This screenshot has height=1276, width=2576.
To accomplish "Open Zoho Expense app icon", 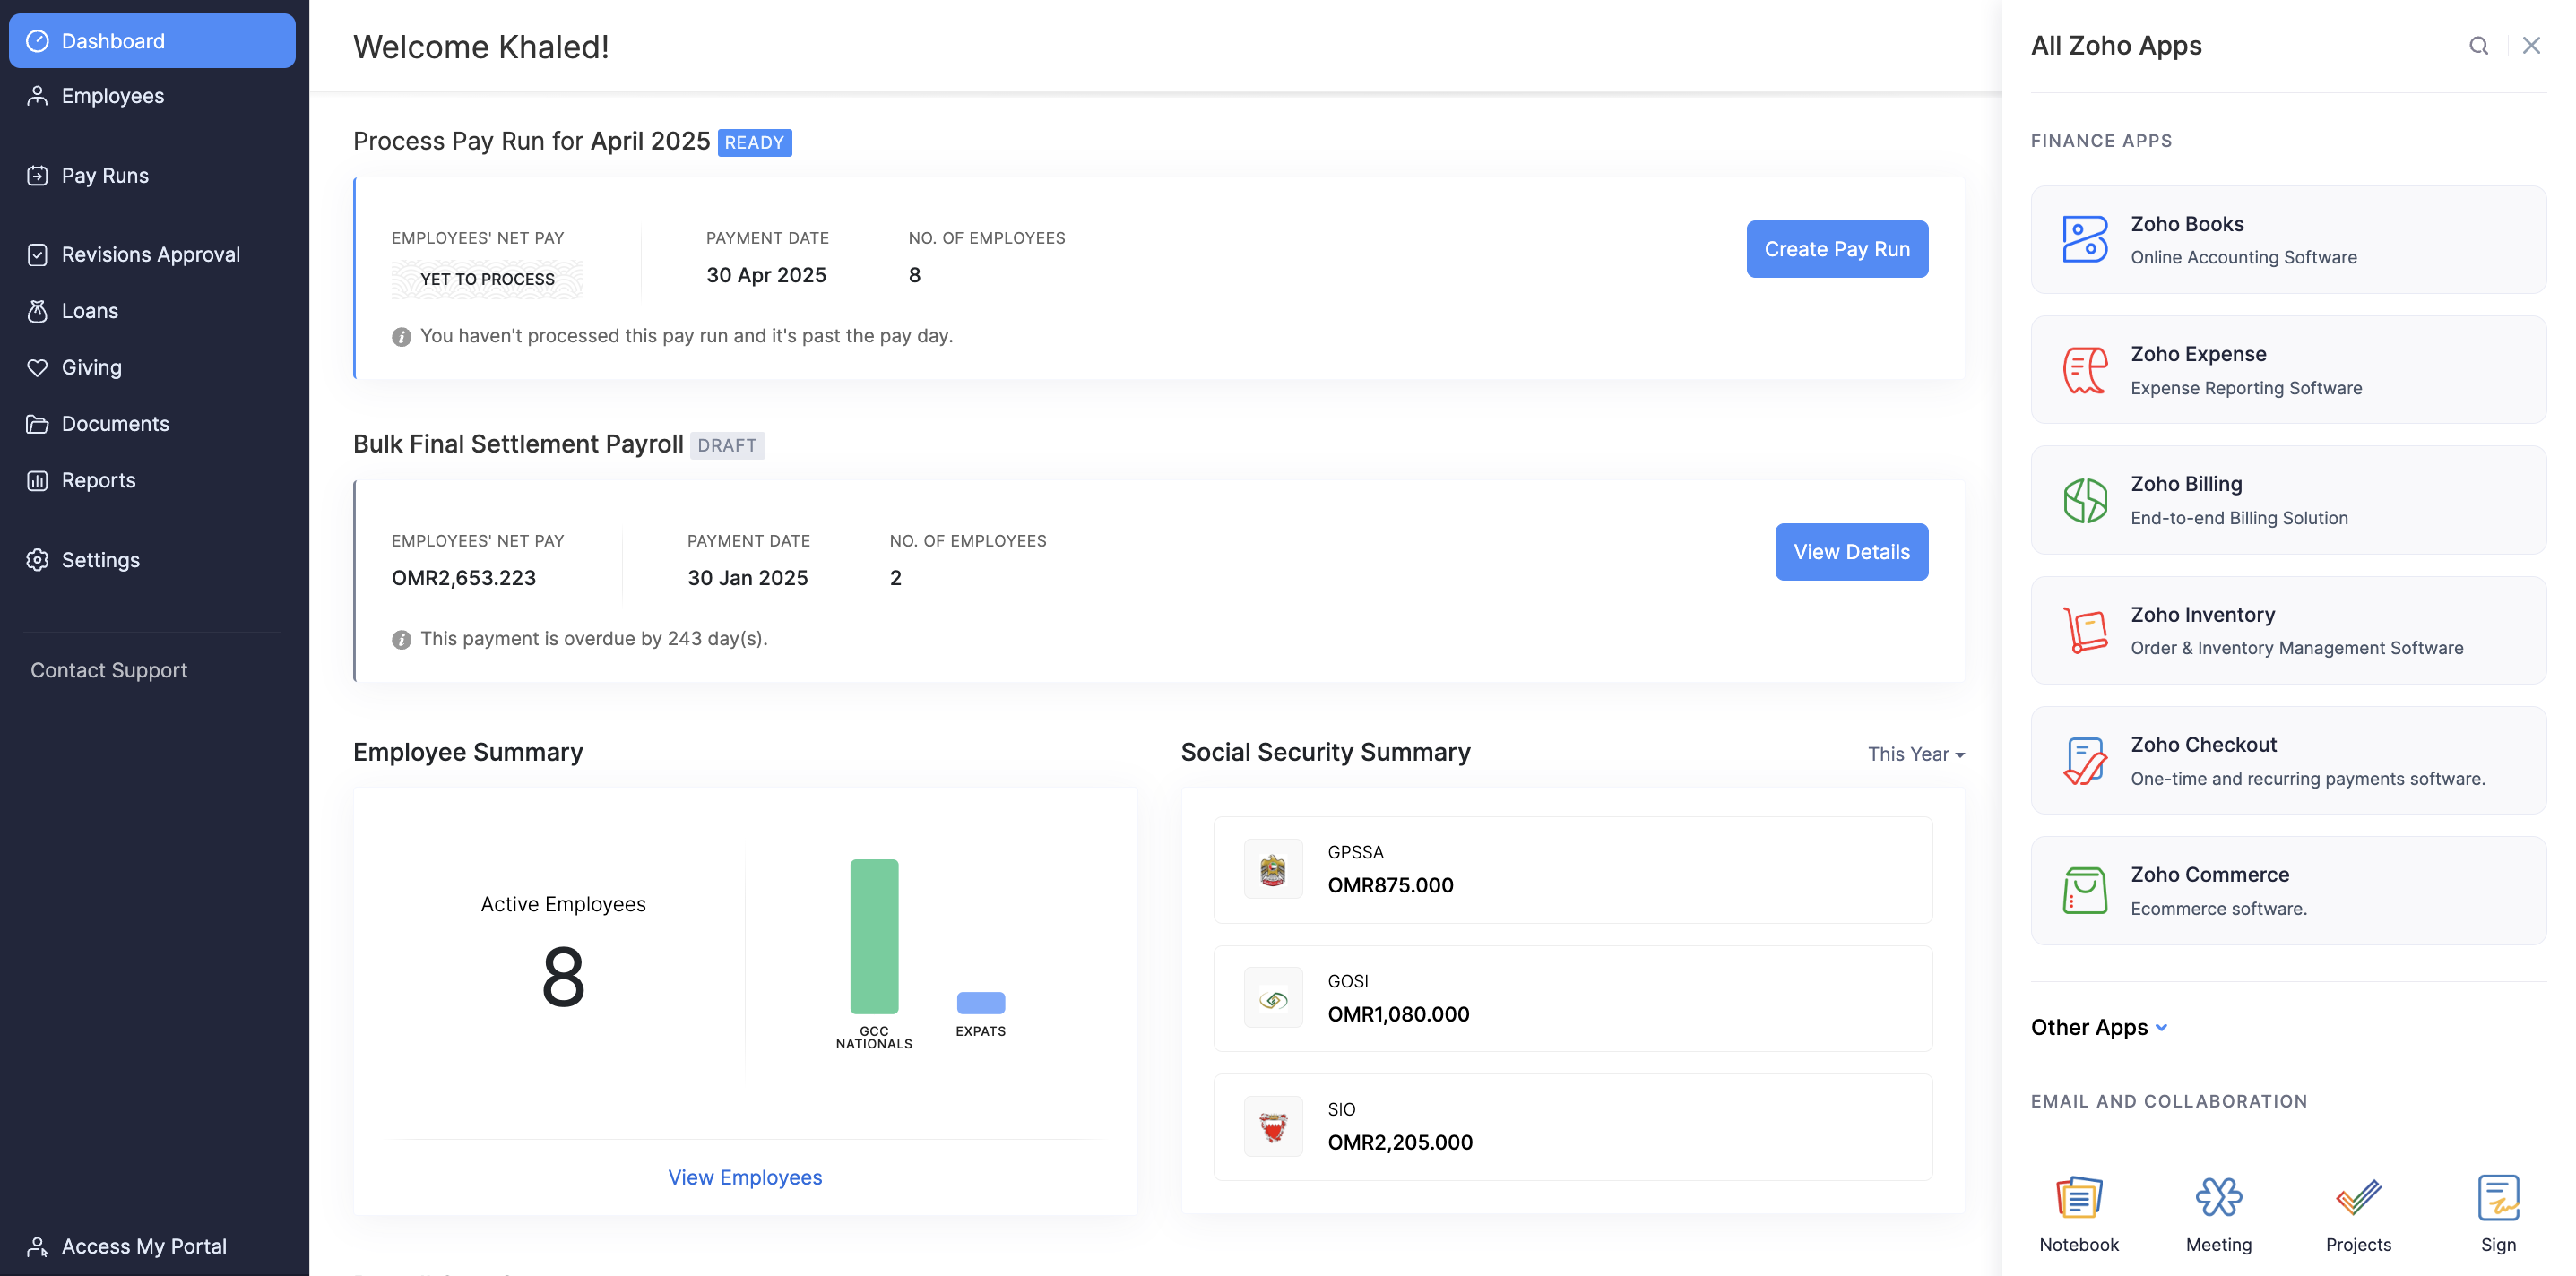I will coord(2085,369).
